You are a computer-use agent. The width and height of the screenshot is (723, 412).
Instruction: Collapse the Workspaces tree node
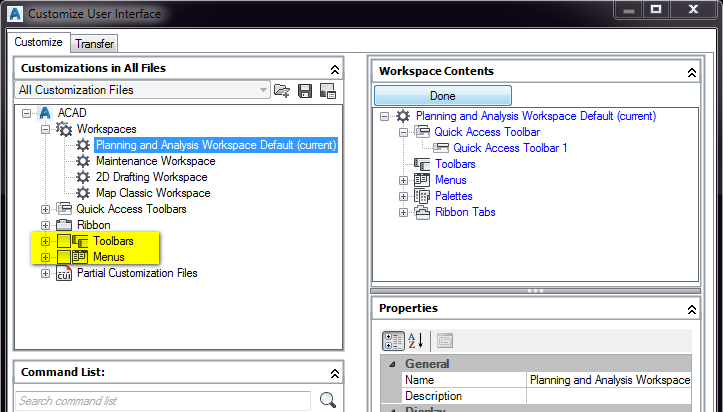click(45, 129)
